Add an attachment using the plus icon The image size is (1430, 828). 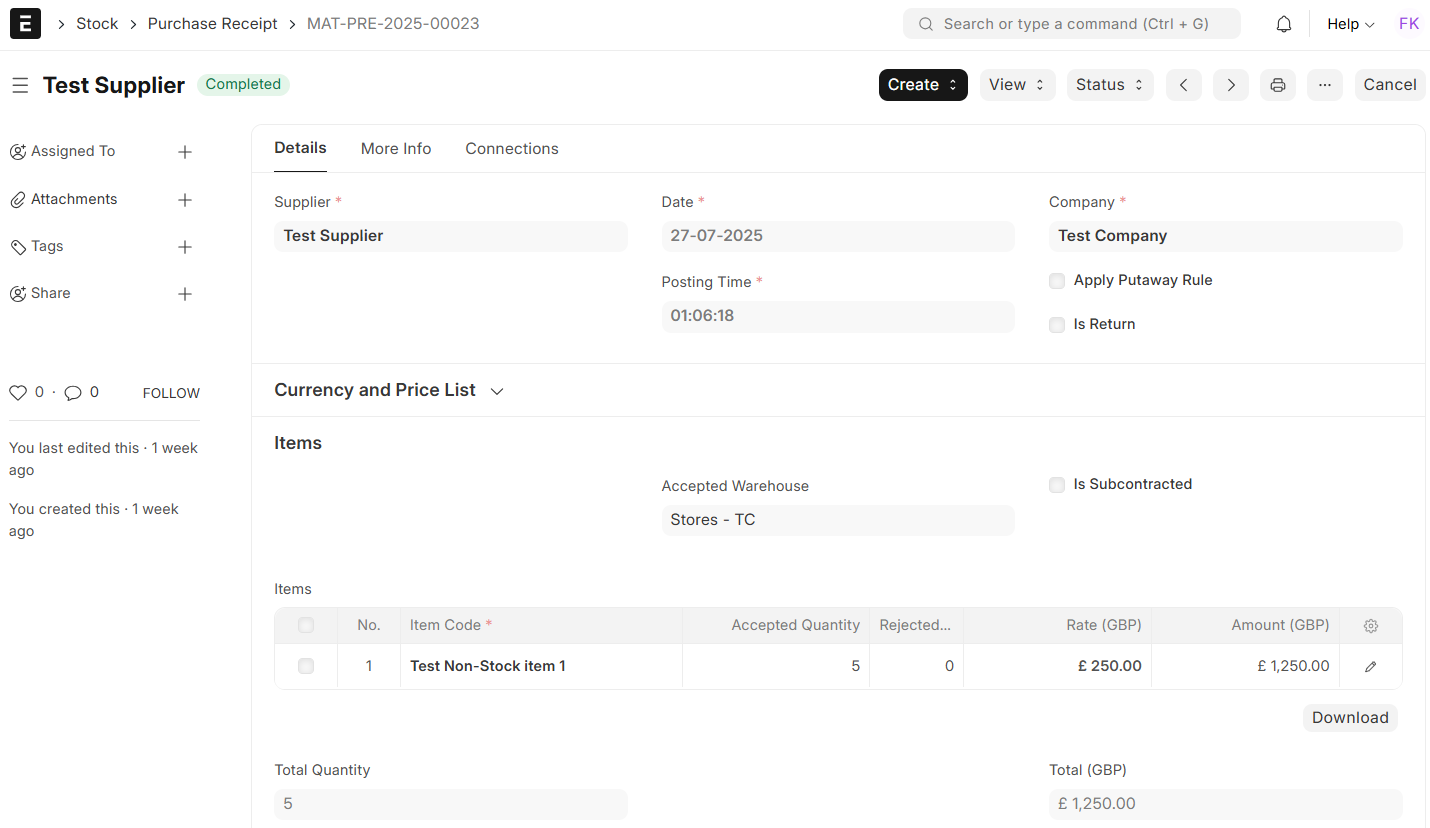184,200
